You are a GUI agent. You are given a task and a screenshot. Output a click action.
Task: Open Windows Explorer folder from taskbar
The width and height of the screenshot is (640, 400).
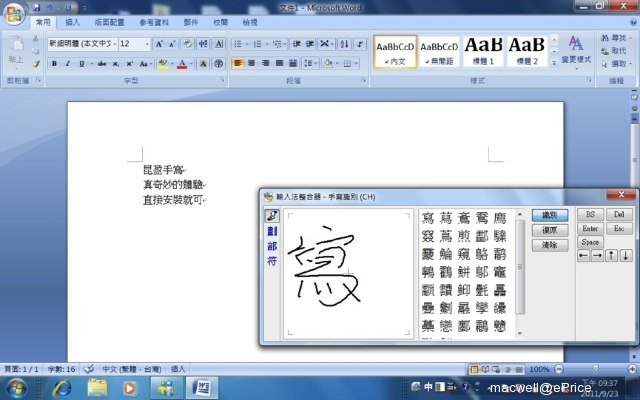(97, 388)
